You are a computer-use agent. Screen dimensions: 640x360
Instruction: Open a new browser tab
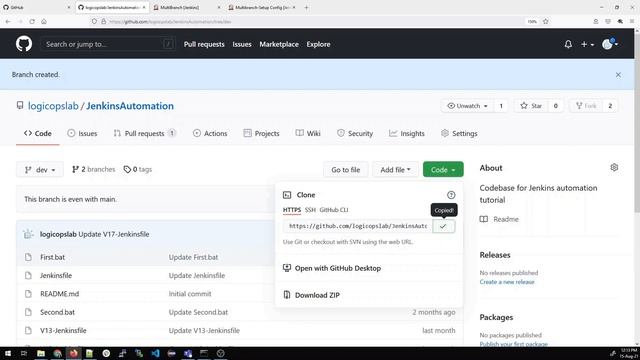pyautogui.click(x=306, y=7)
